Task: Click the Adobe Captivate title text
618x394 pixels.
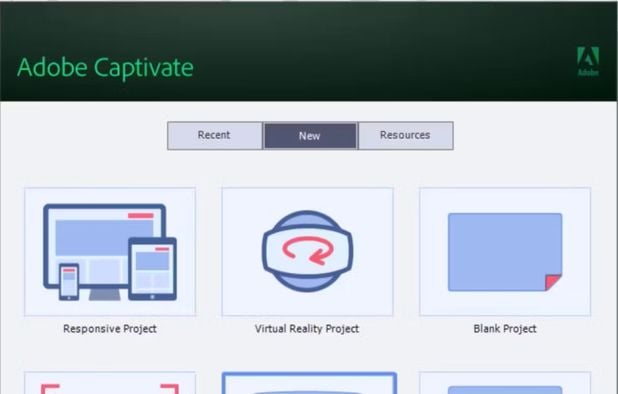Action: [105, 68]
